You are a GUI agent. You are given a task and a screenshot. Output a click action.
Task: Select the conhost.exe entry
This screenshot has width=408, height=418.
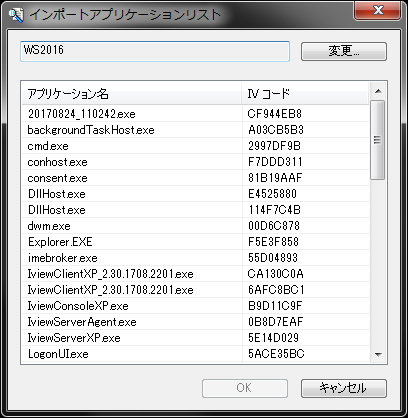click(195, 162)
